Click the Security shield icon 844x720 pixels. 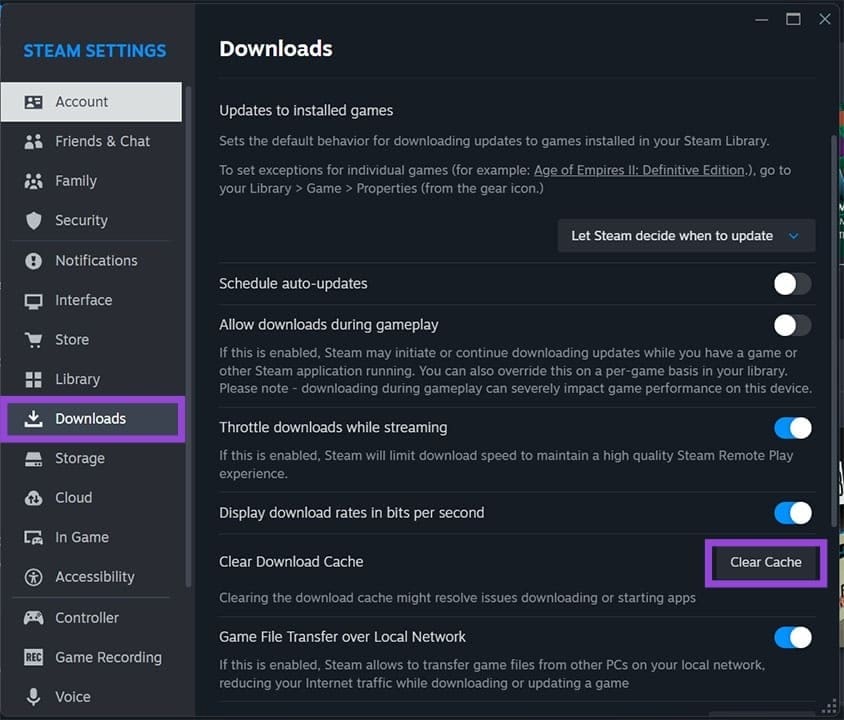pyautogui.click(x=33, y=221)
